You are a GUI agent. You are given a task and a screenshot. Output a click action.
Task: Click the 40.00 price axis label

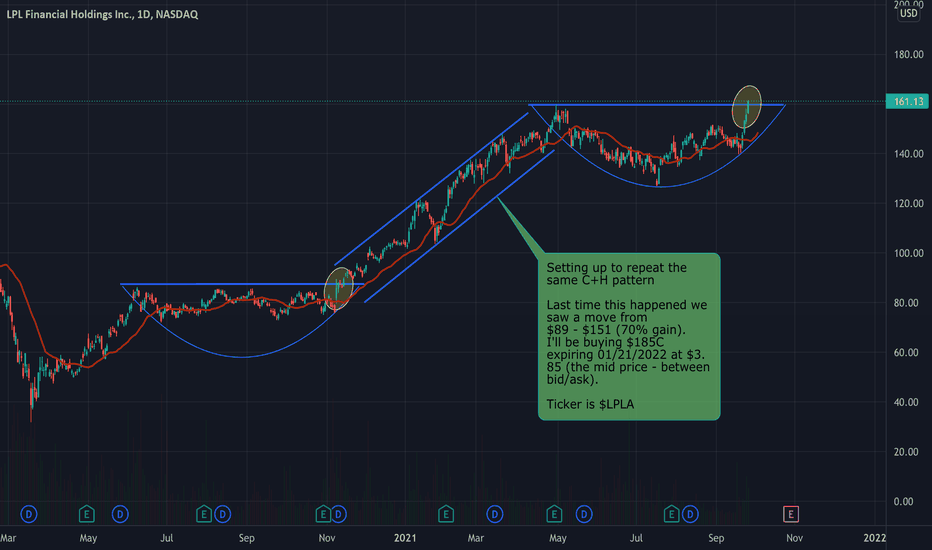point(906,403)
